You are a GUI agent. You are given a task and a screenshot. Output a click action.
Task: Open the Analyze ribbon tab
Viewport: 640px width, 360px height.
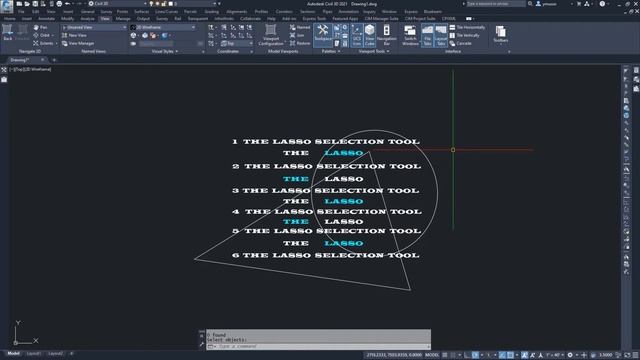coord(87,19)
